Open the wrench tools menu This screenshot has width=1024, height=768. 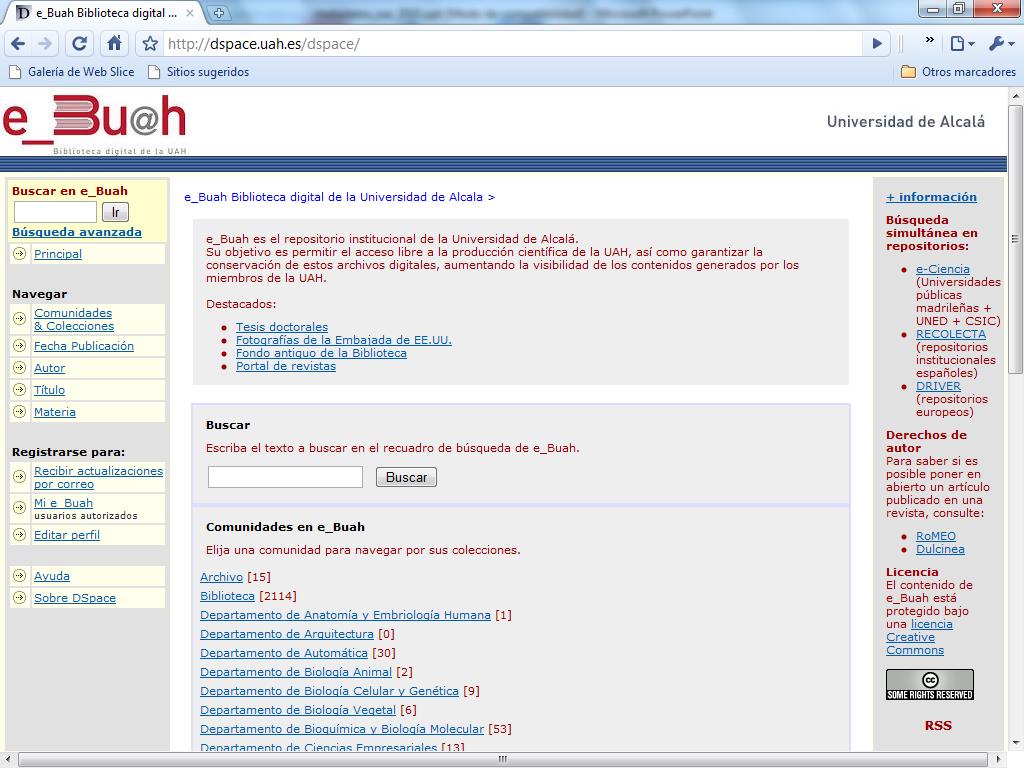point(1001,44)
